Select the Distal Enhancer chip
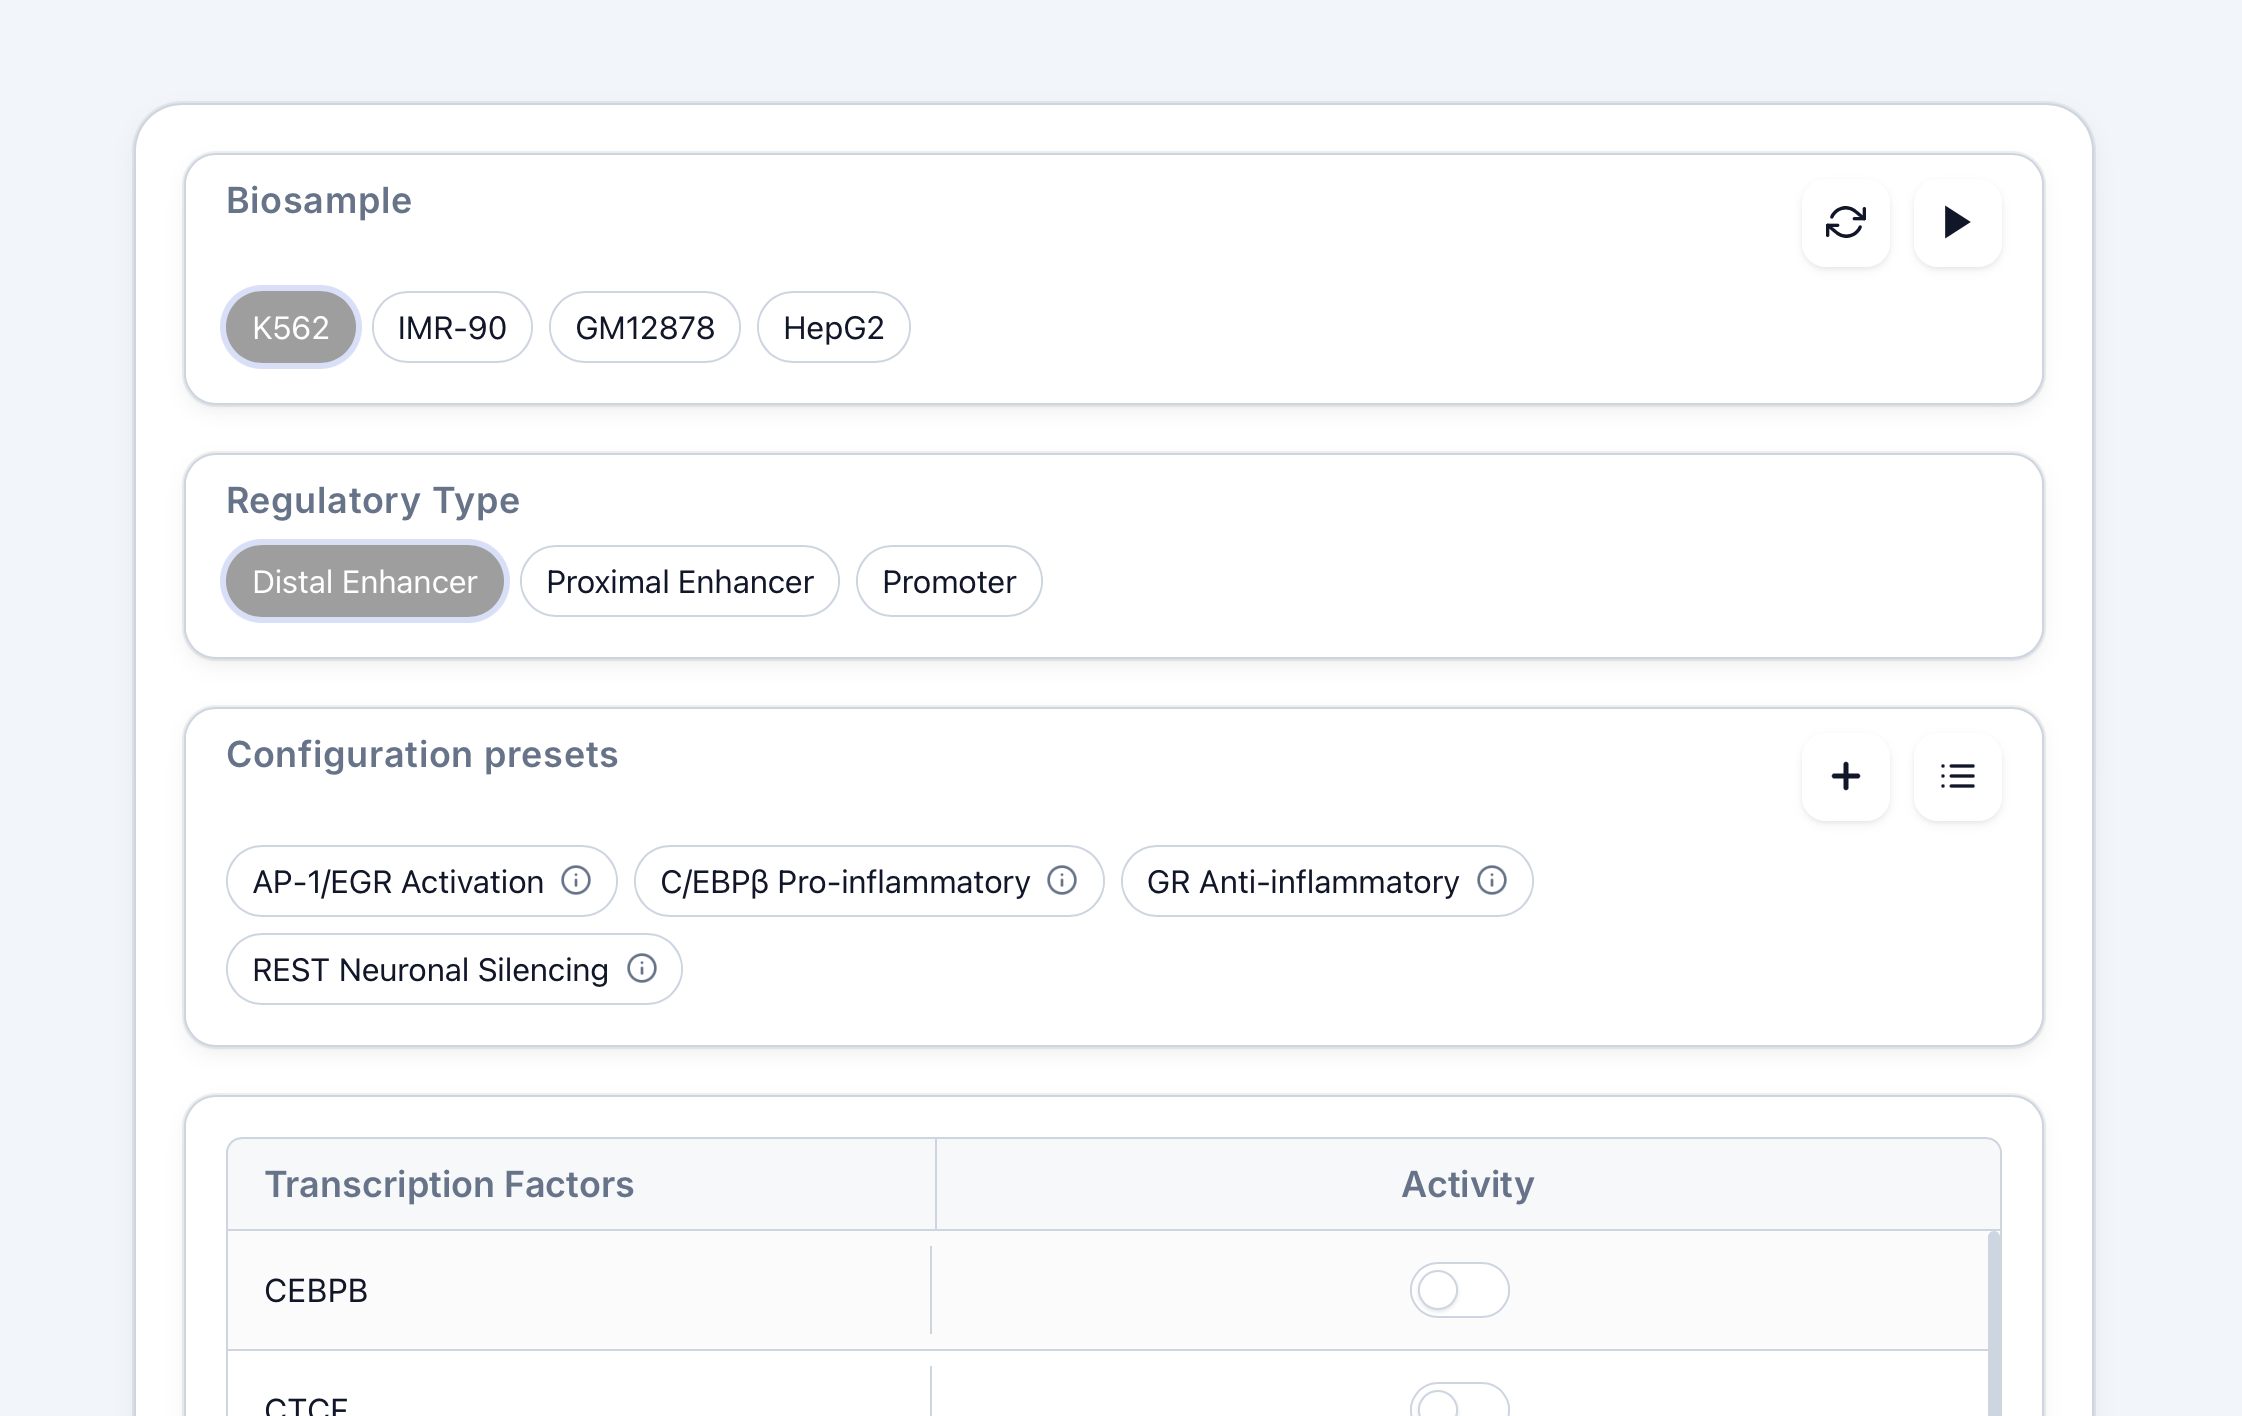This screenshot has width=2242, height=1416. click(x=365, y=582)
